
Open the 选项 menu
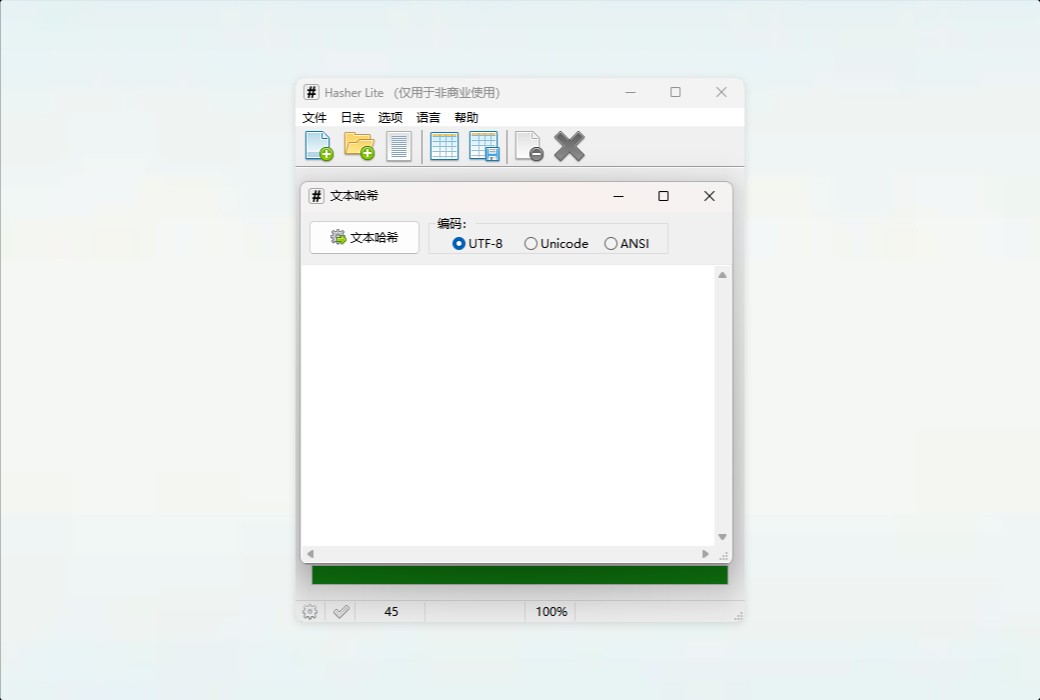(389, 117)
